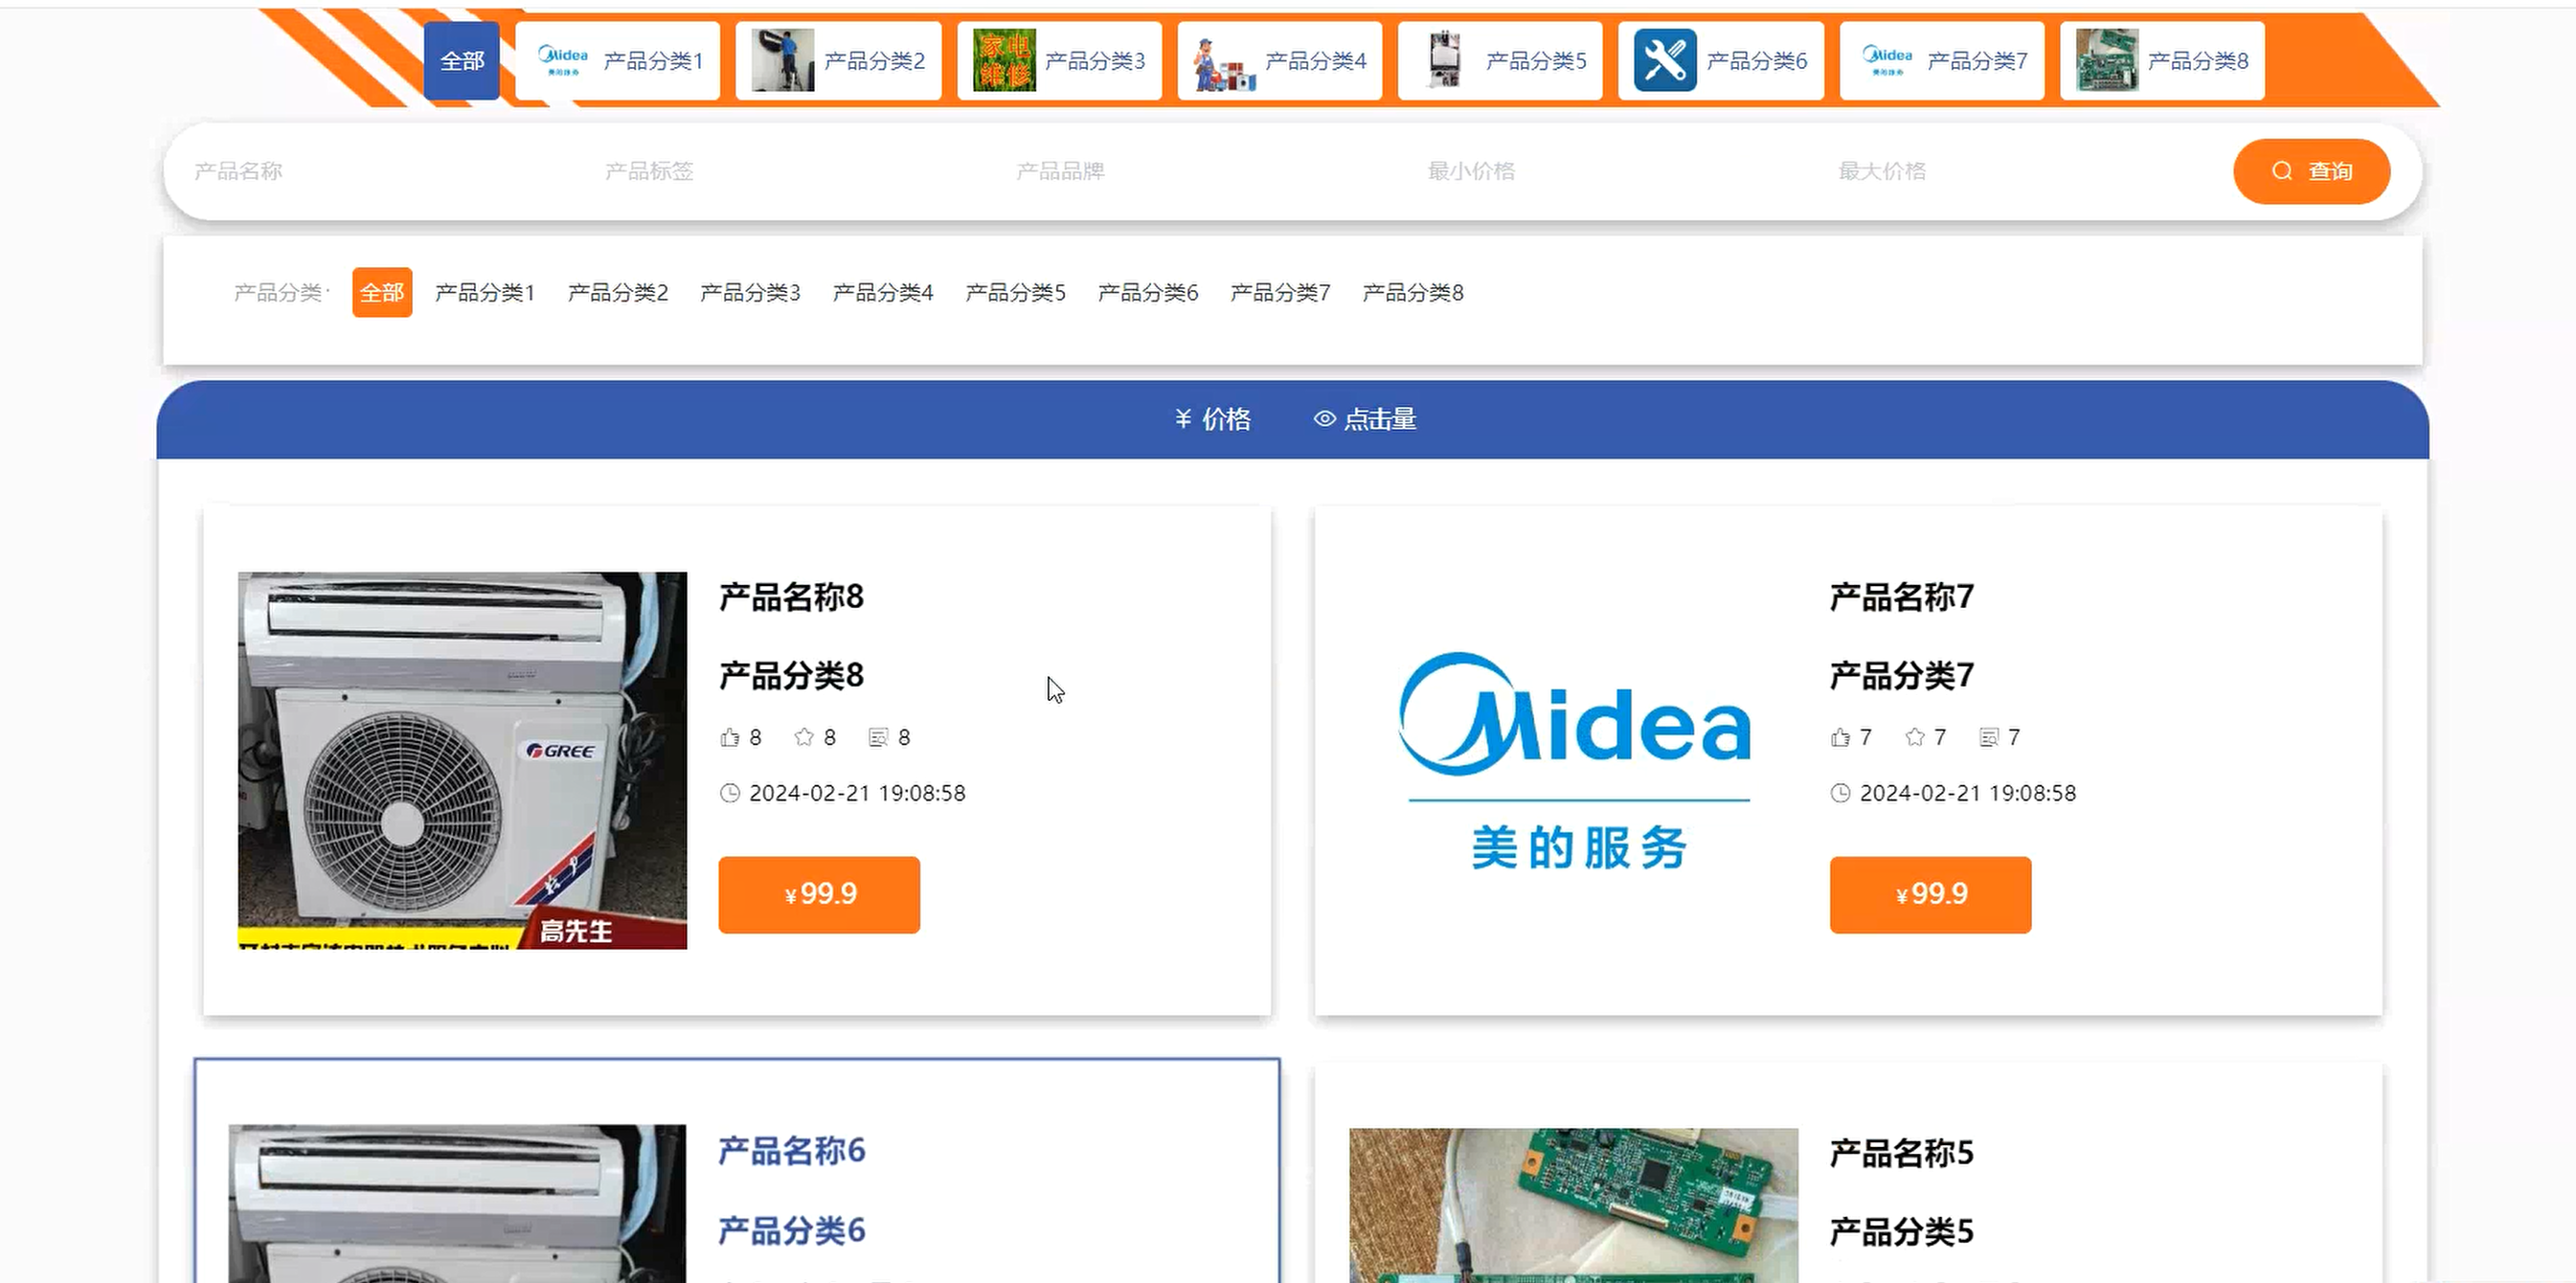This screenshot has width=2576, height=1283.
Task: Filter by 产品分类1 in filter row
Action: 485,292
